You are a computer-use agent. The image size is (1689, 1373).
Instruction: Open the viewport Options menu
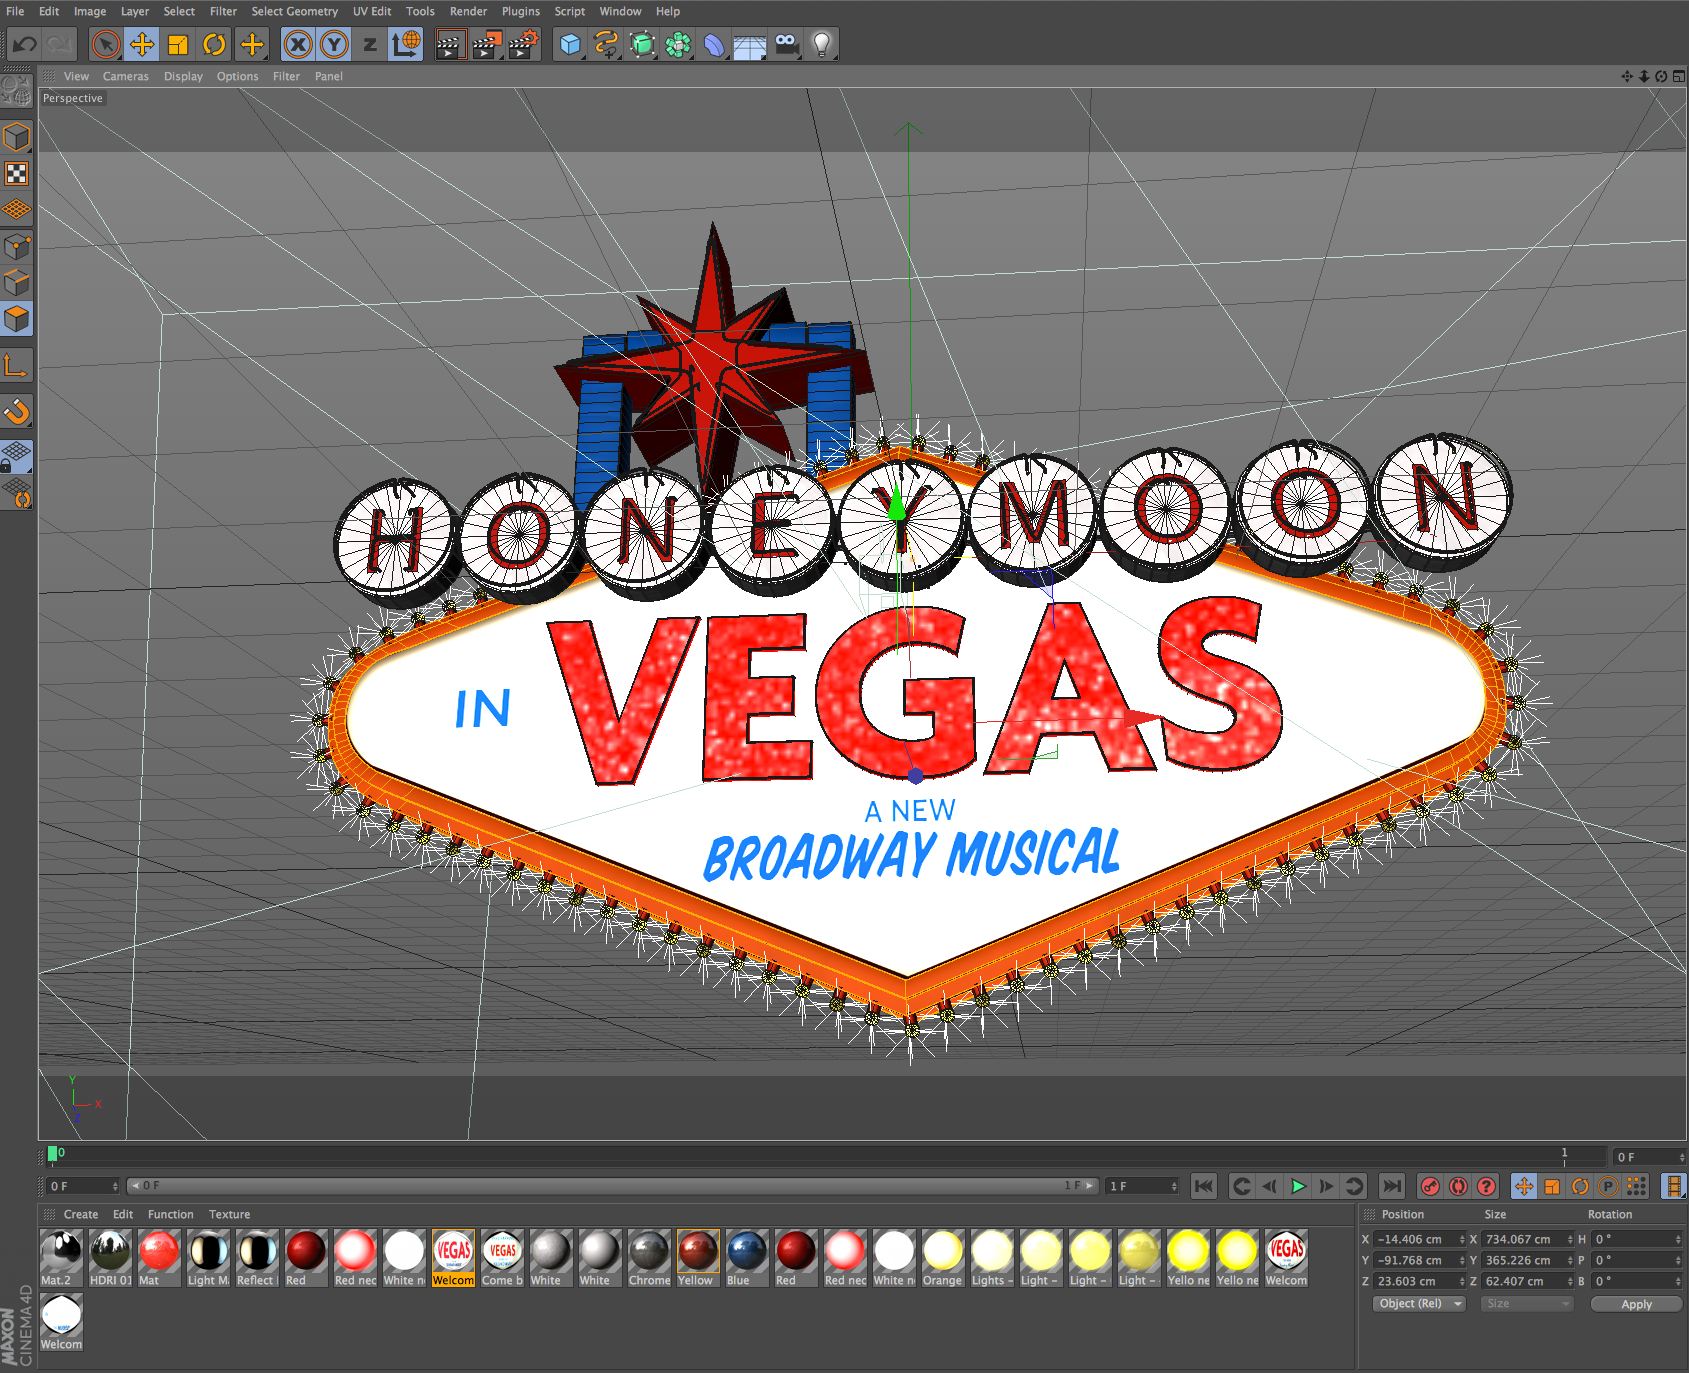coord(237,76)
